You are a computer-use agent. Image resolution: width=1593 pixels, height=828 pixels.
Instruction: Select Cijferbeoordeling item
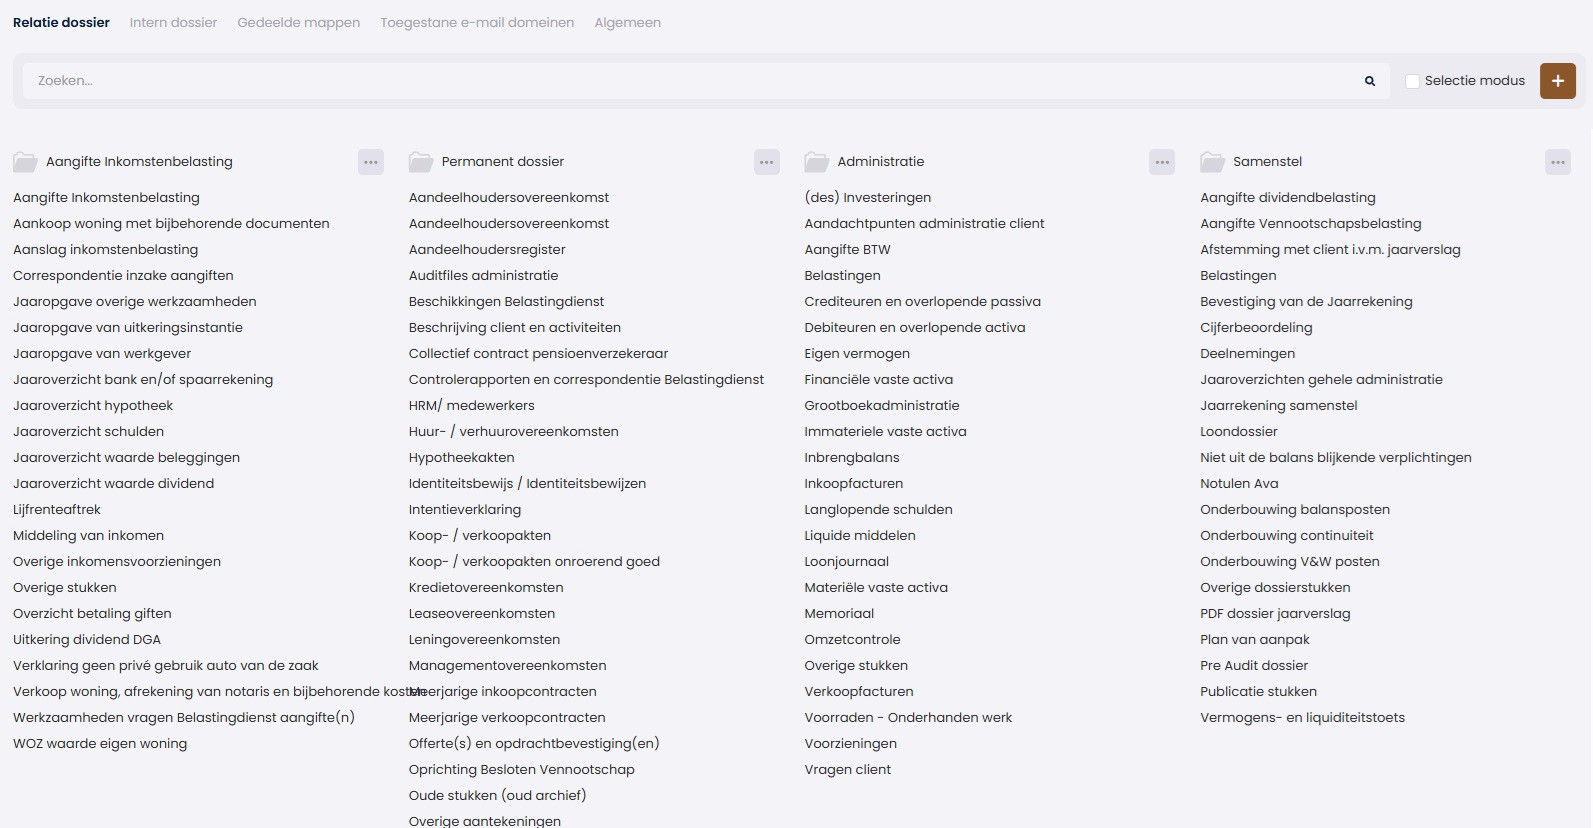[1256, 328]
